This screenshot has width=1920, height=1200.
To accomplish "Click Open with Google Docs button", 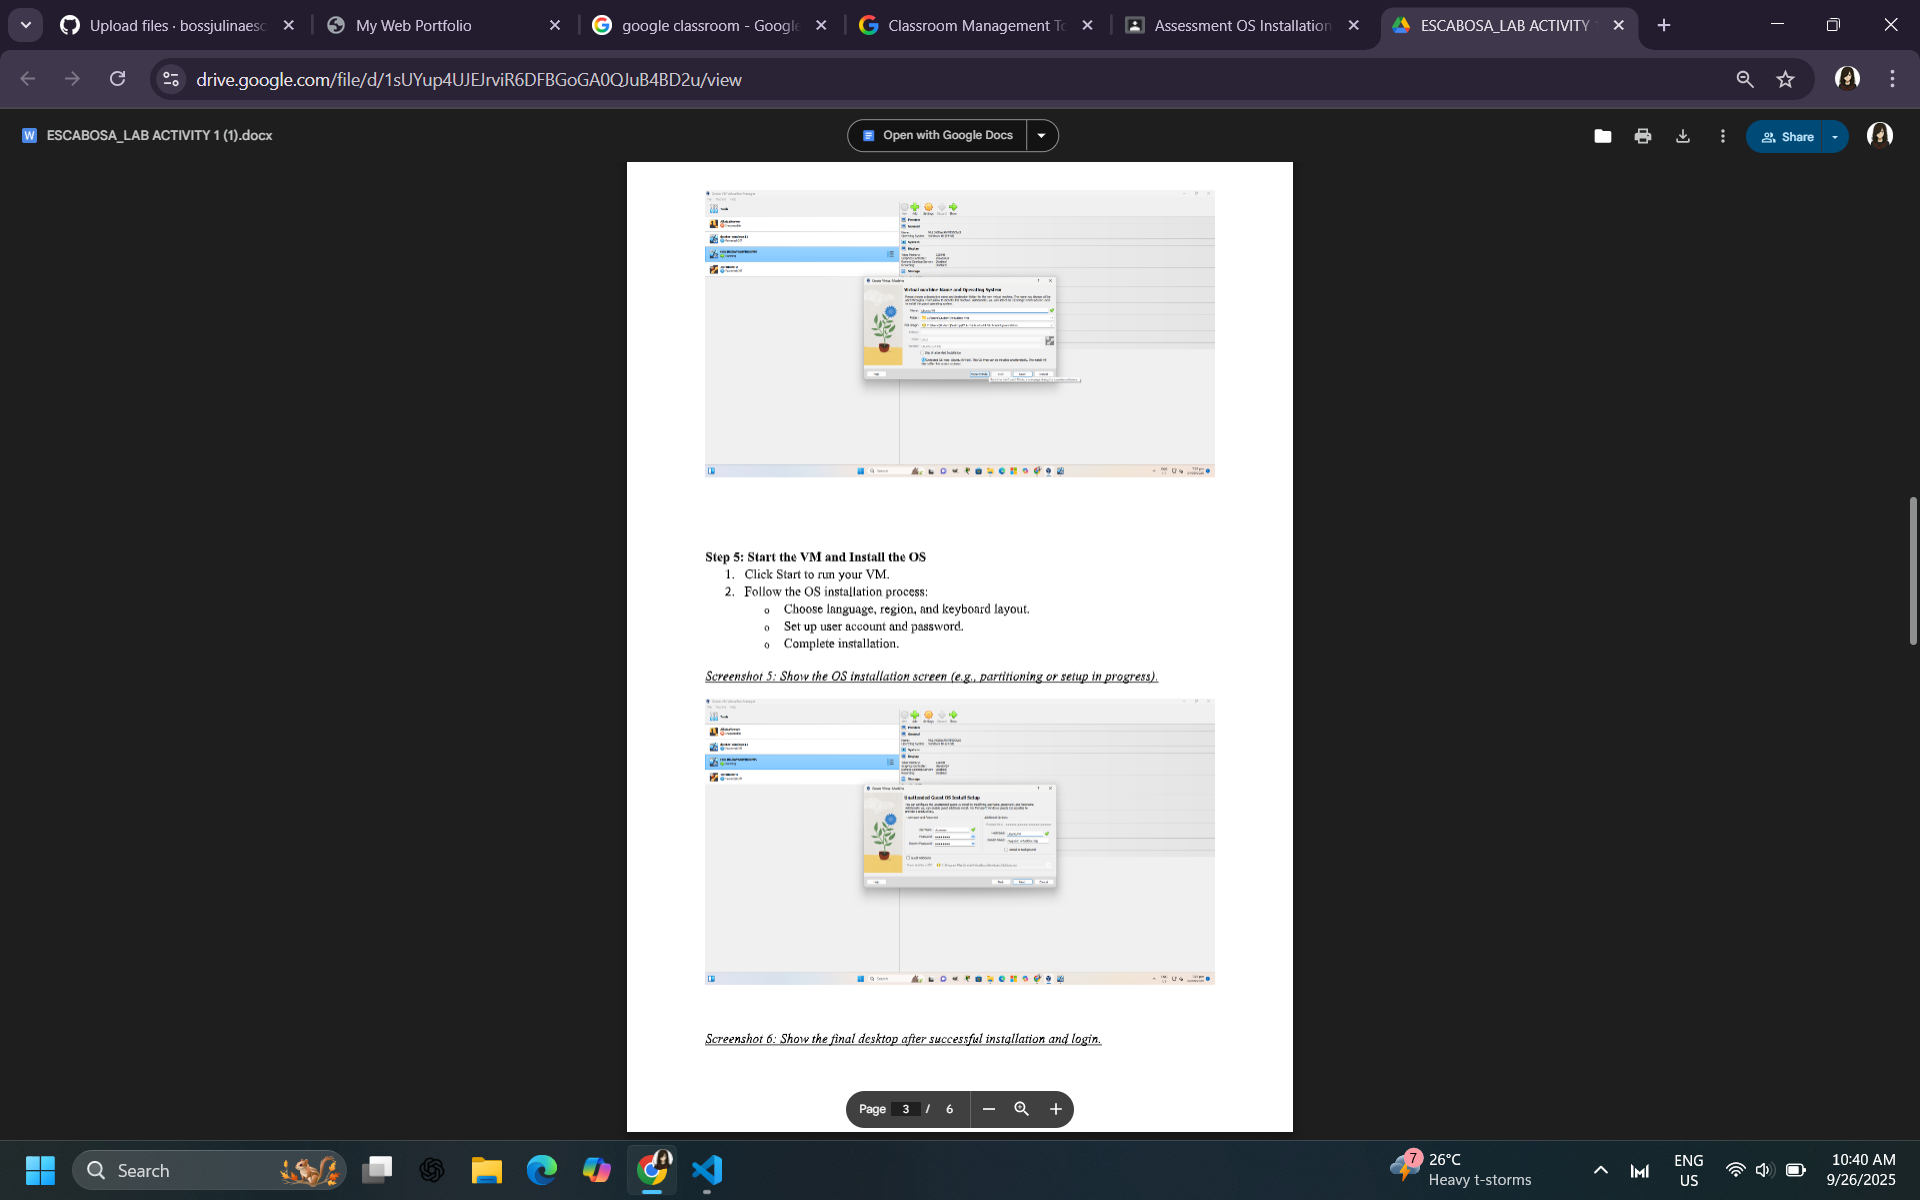I will tap(938, 136).
